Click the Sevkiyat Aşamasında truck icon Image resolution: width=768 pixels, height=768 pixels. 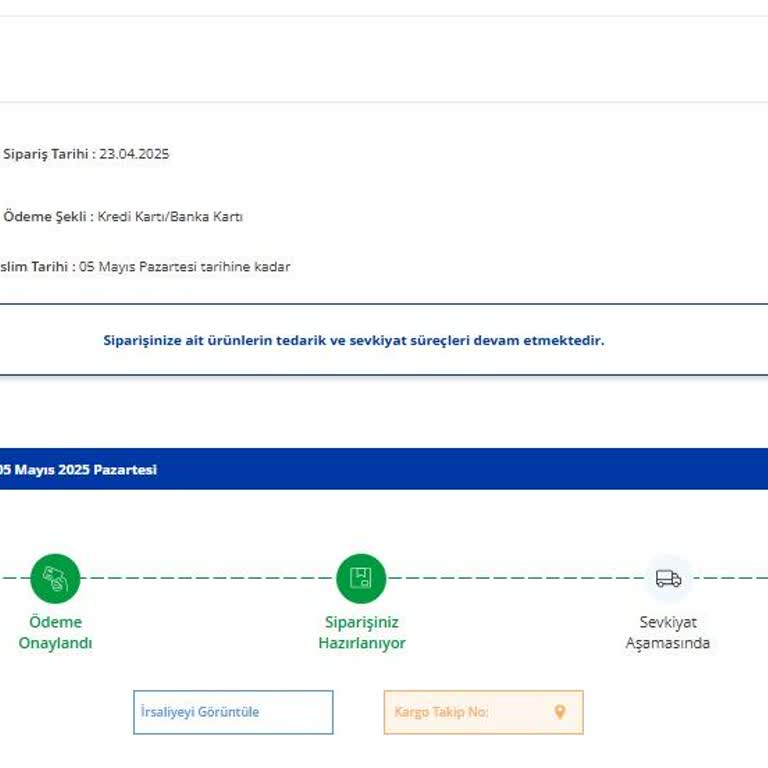tap(668, 578)
